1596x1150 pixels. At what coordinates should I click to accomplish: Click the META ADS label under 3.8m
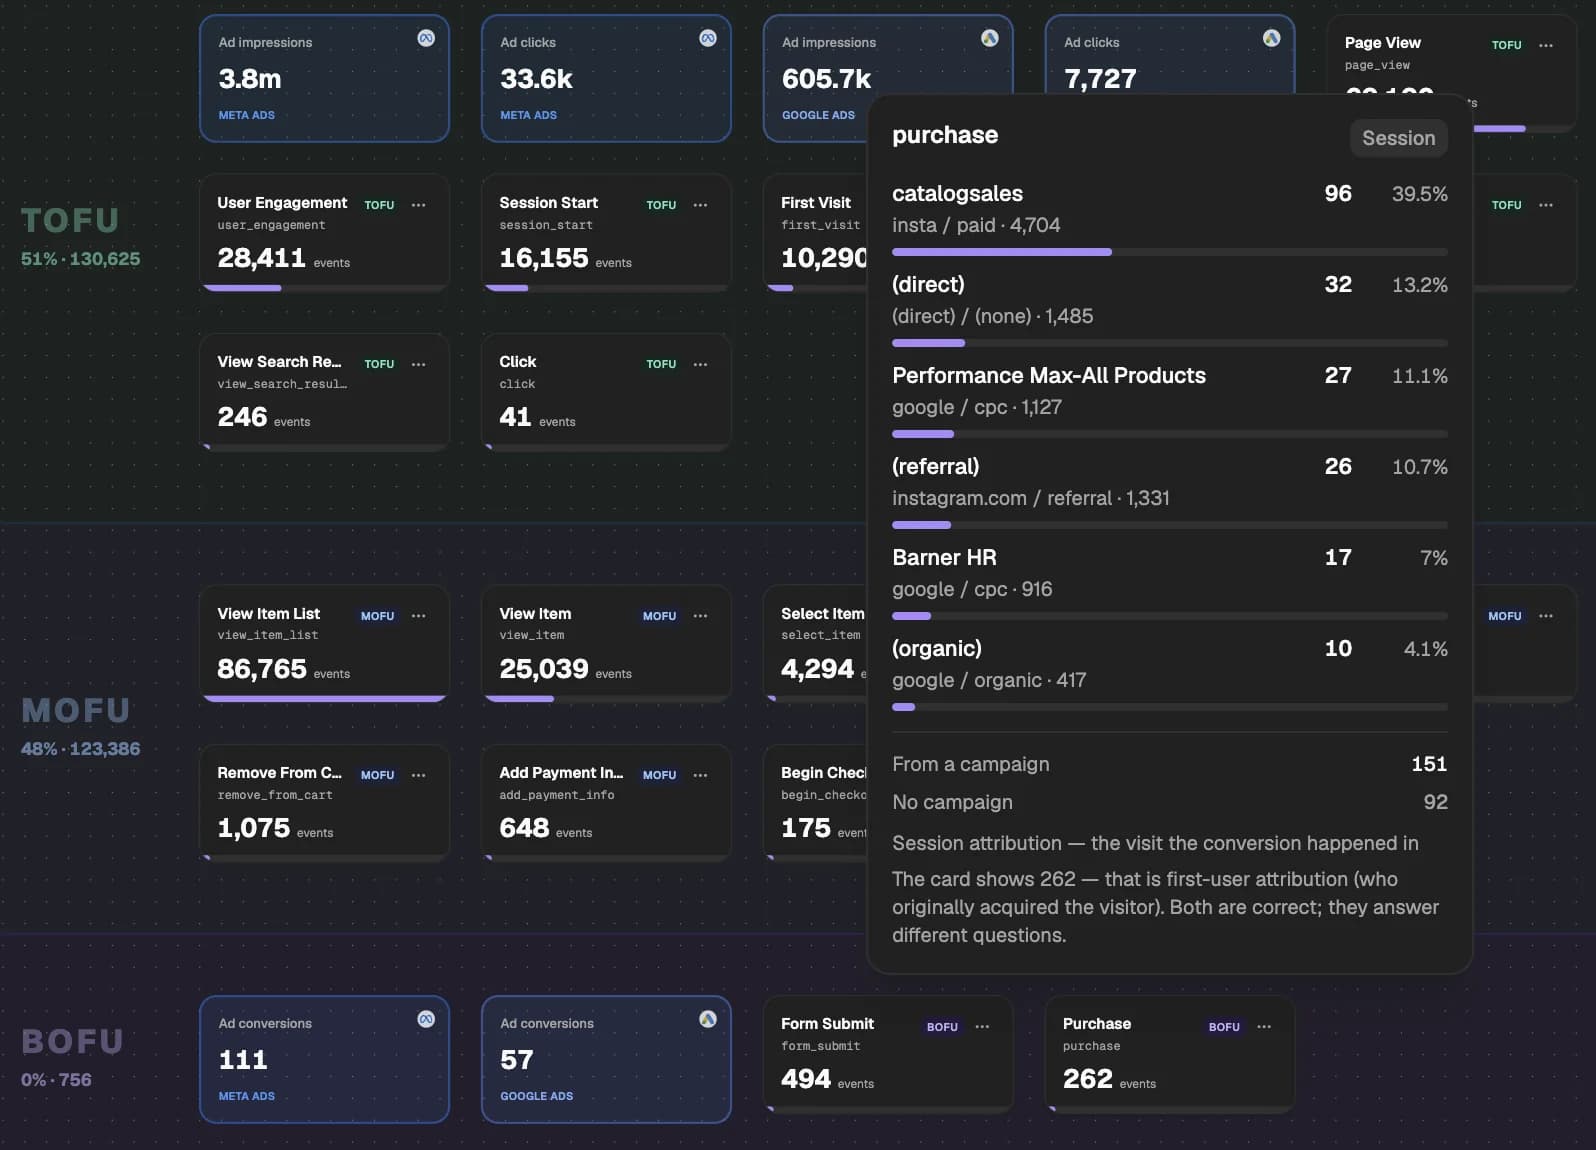[x=247, y=115]
